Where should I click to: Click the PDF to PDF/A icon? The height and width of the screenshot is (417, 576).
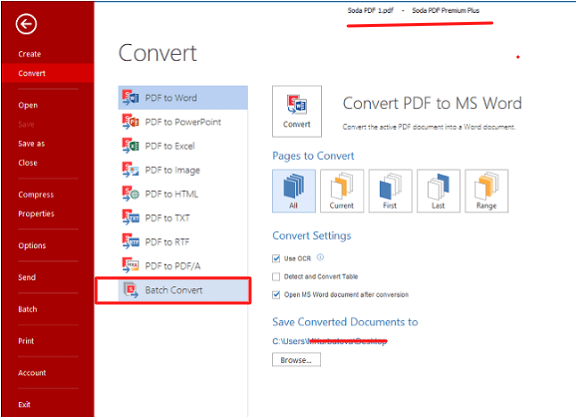click(130, 266)
